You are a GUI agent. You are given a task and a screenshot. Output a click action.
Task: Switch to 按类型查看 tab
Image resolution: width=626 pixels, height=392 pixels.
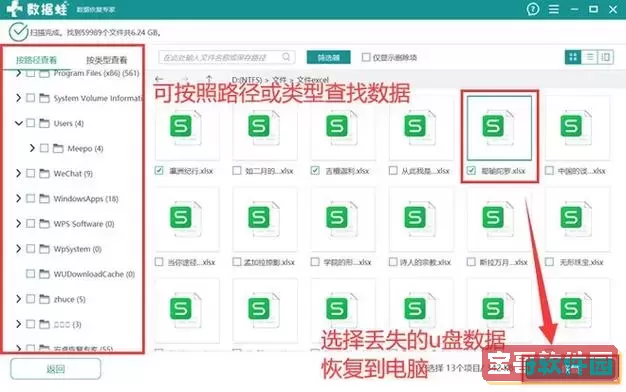click(x=107, y=60)
